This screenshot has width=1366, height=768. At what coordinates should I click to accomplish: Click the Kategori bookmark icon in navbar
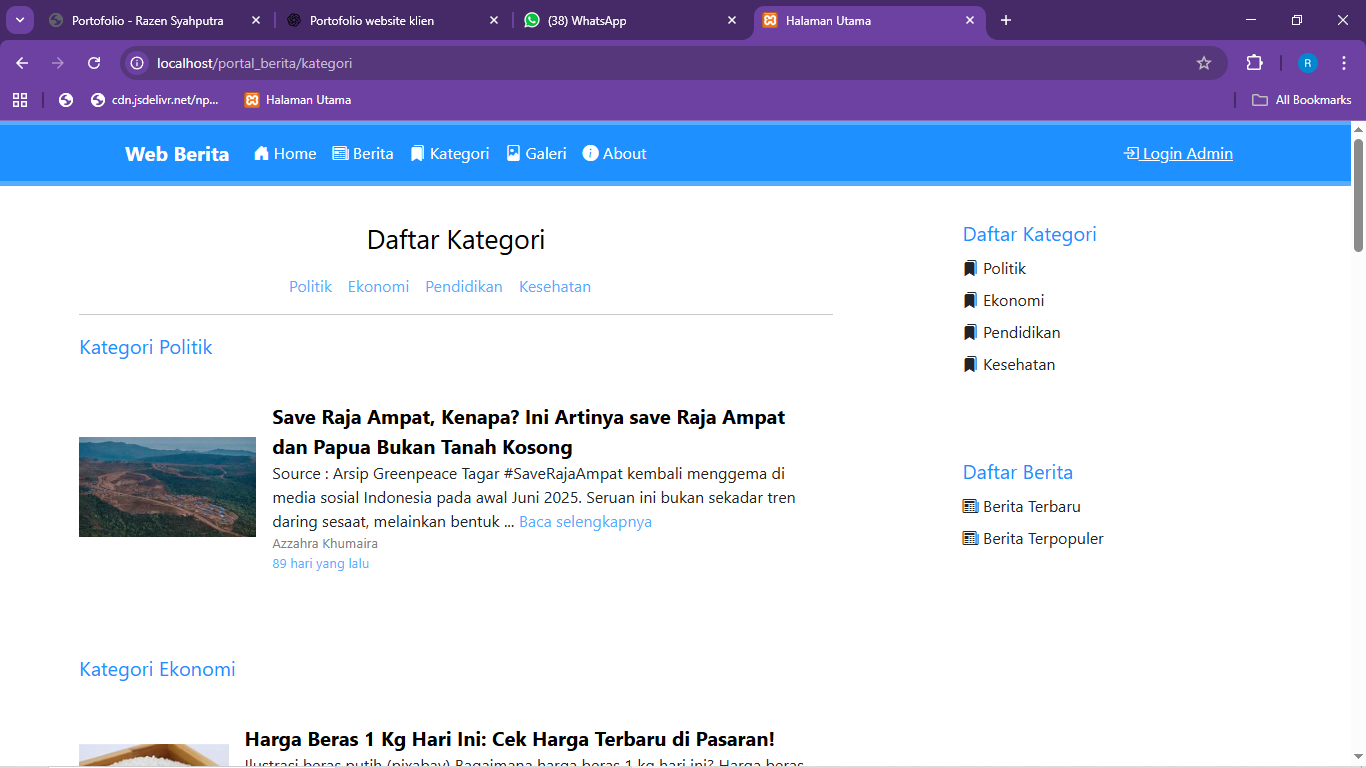(417, 153)
